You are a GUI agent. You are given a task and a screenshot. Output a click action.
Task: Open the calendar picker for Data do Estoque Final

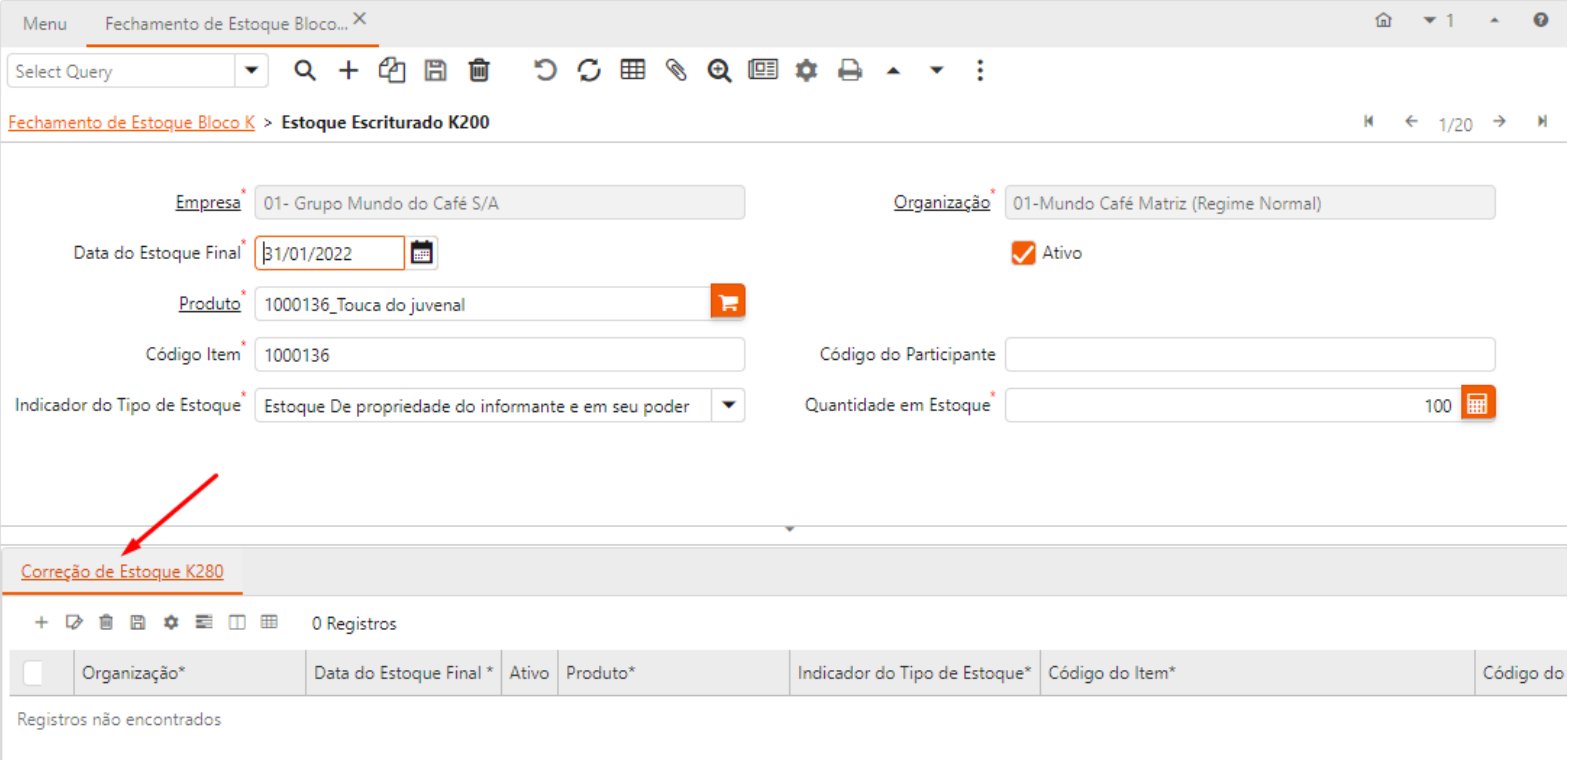coord(422,253)
